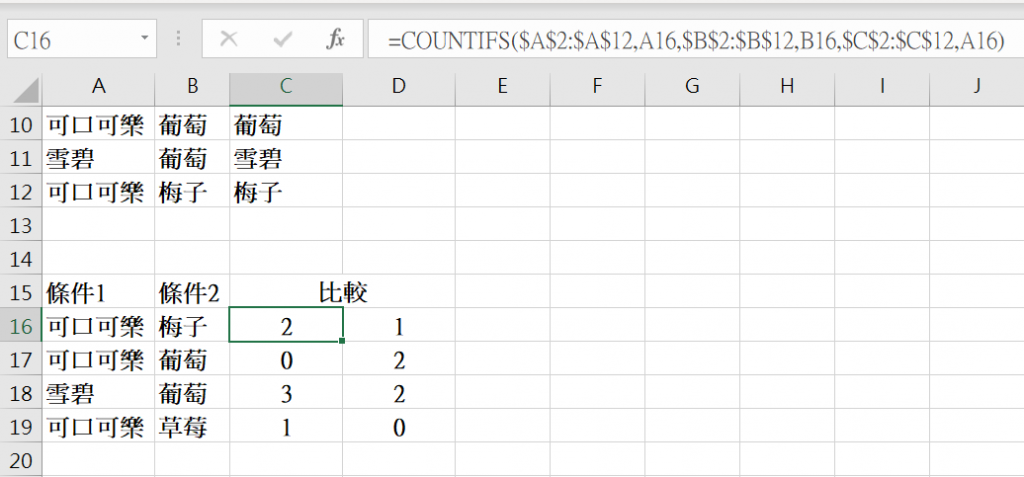The height and width of the screenshot is (477, 1024).
Task: Select column G header
Action: tap(692, 88)
